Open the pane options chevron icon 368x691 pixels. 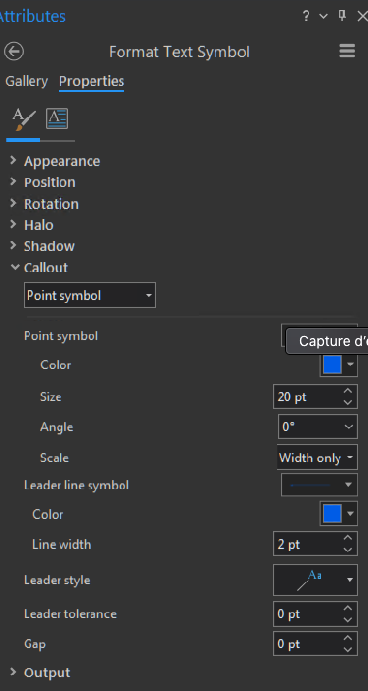(323, 16)
